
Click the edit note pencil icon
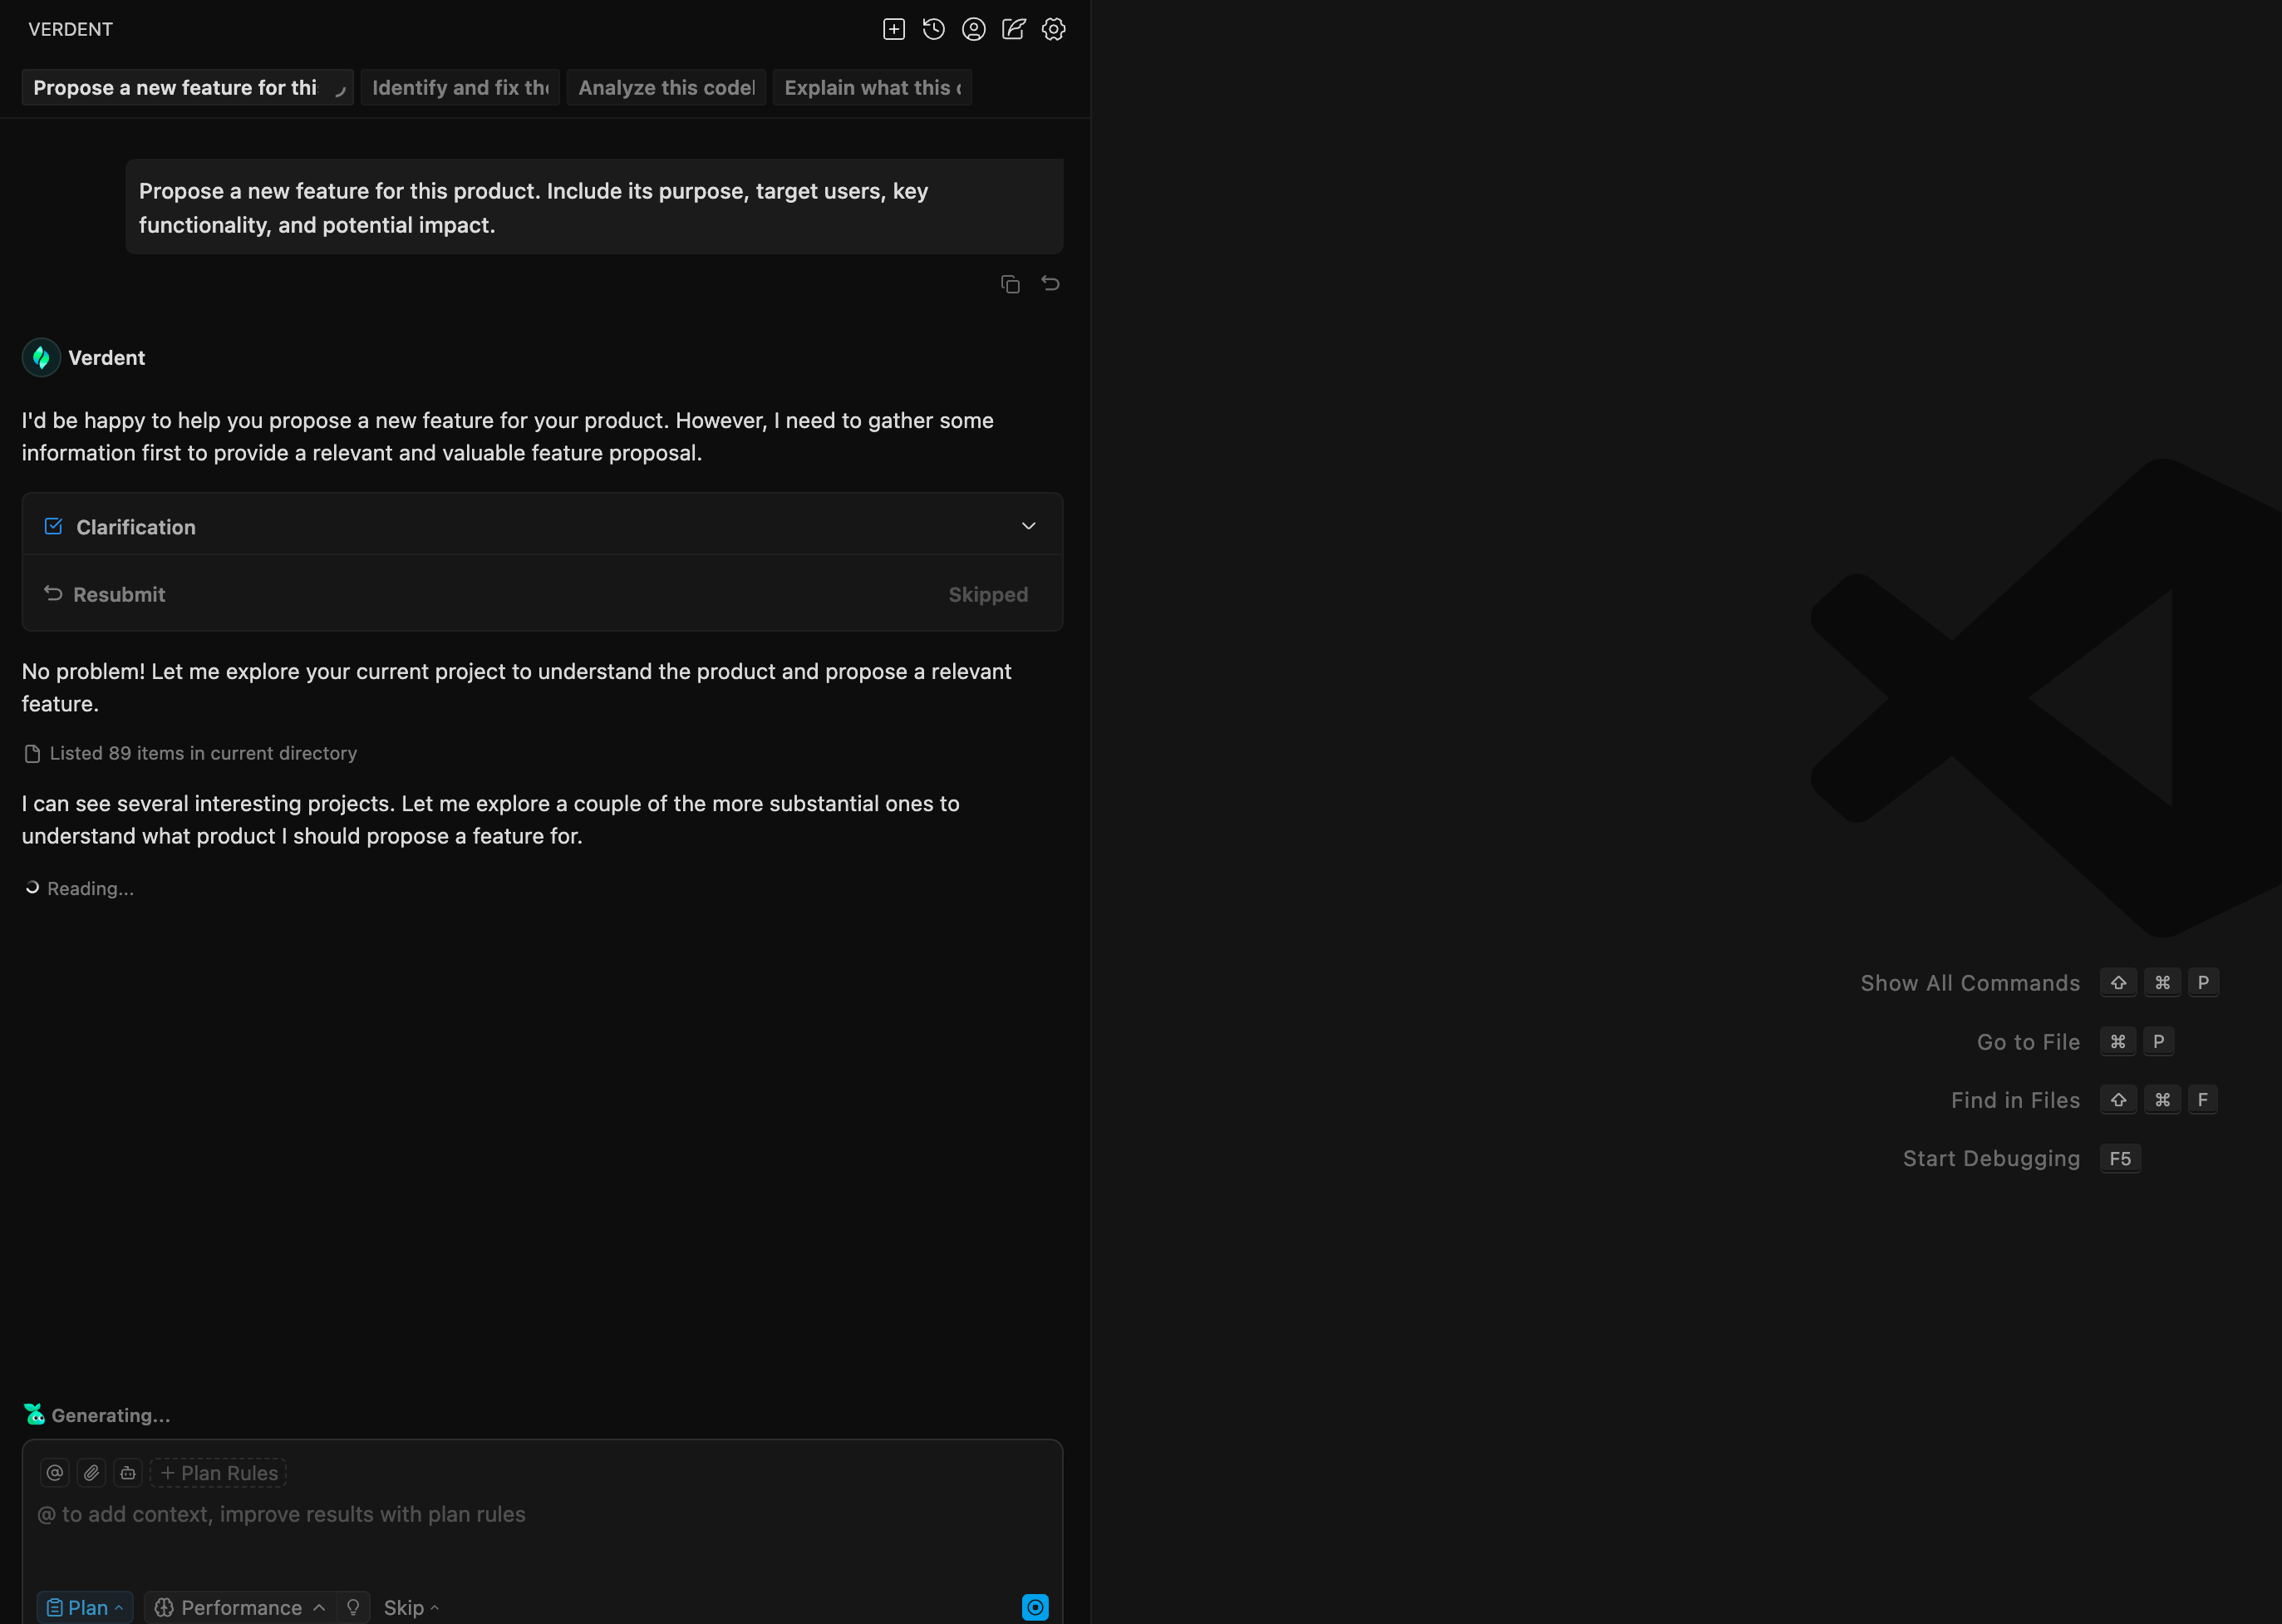point(1014,29)
